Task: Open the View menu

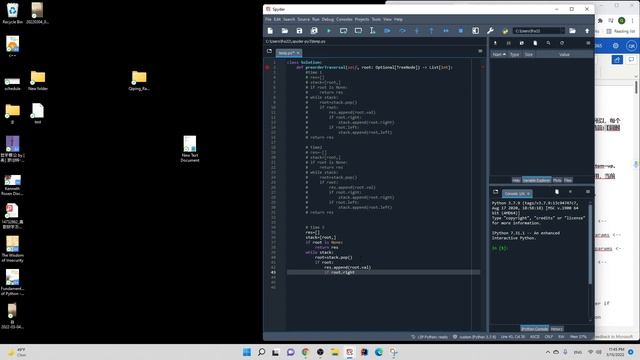Action: [x=387, y=19]
